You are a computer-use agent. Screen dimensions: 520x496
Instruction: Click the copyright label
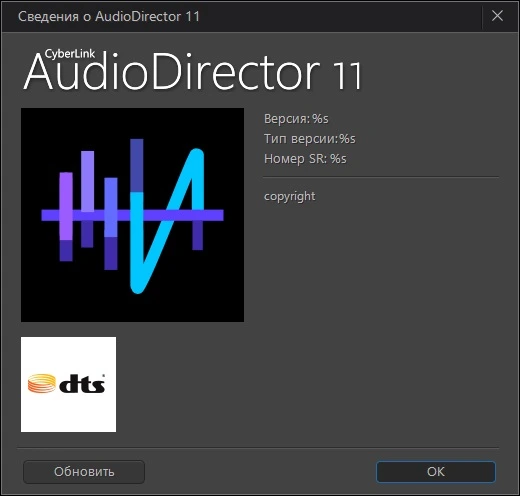289,196
